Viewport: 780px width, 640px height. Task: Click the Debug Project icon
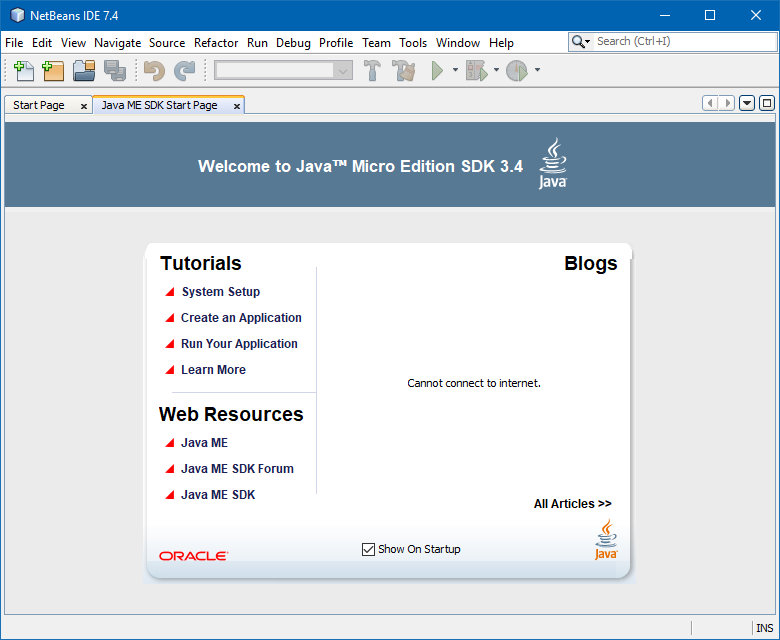point(477,71)
